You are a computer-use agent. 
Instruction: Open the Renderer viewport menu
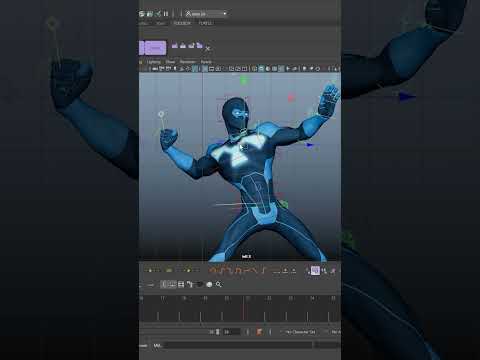[x=188, y=62]
